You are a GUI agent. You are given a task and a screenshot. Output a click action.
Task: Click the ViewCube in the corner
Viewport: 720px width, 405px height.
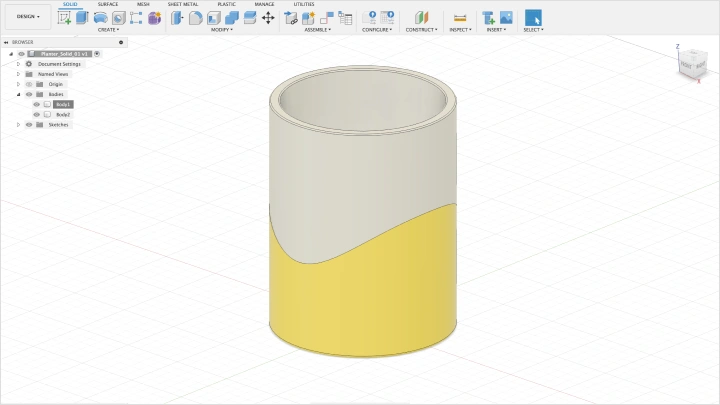click(689, 63)
